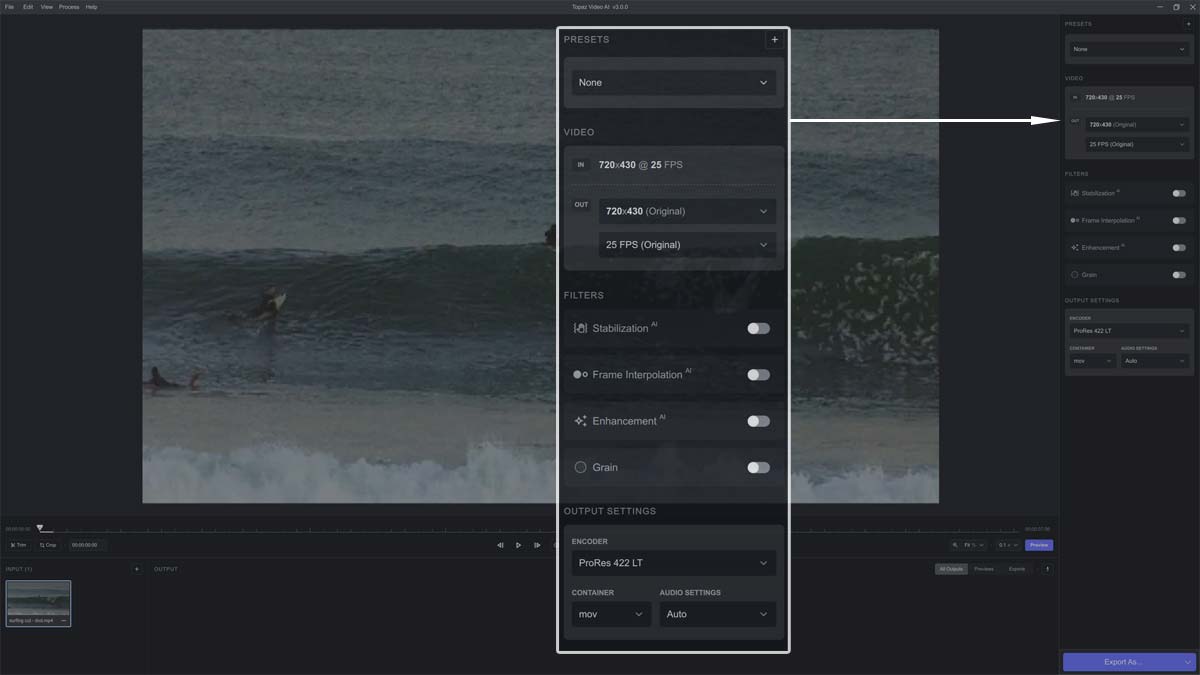
Task: Click the Frame Interpolation filter icon
Action: point(579,374)
